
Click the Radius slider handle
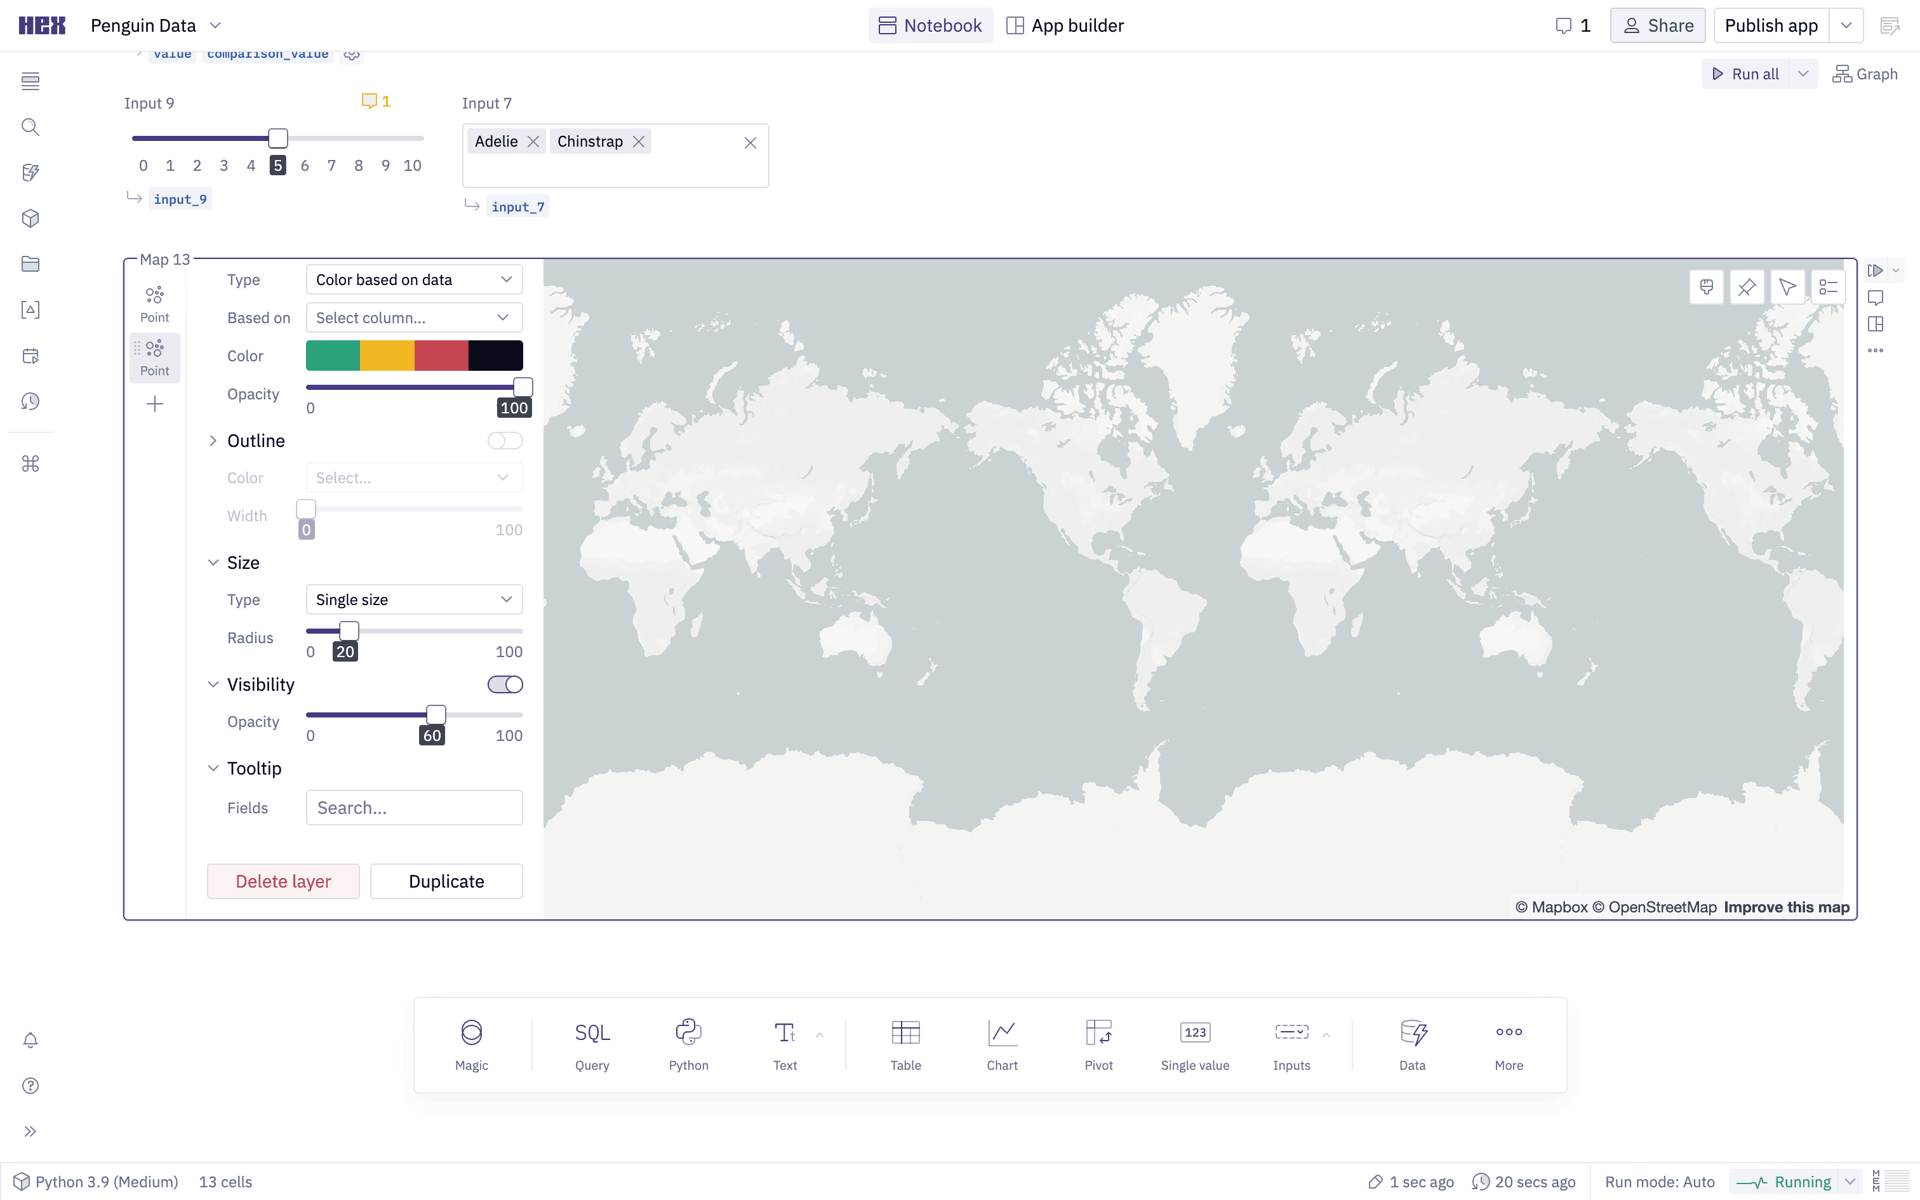(349, 631)
